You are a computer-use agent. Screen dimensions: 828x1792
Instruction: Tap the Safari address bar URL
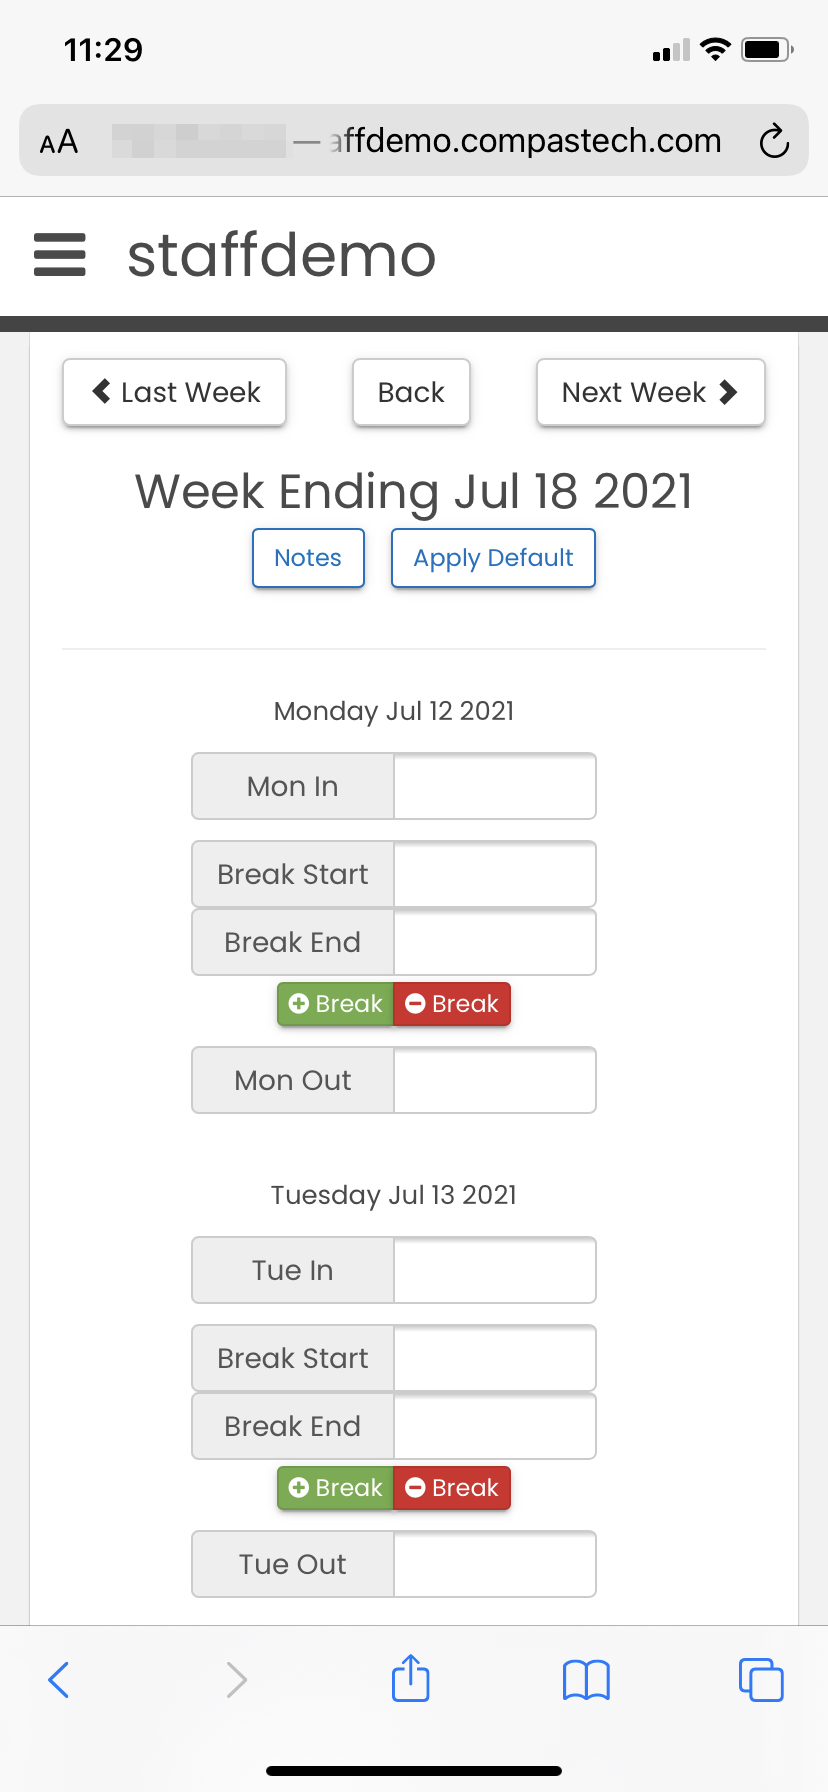525,141
